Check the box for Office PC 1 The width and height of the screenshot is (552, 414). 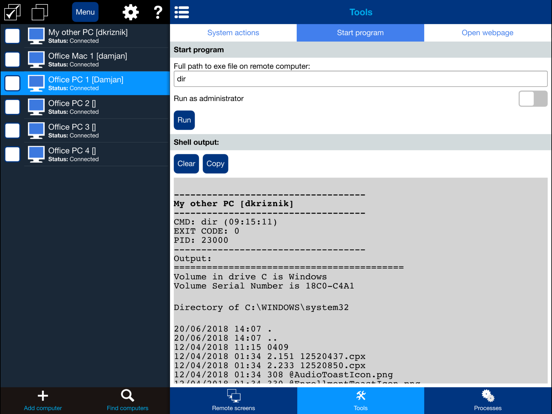click(12, 83)
